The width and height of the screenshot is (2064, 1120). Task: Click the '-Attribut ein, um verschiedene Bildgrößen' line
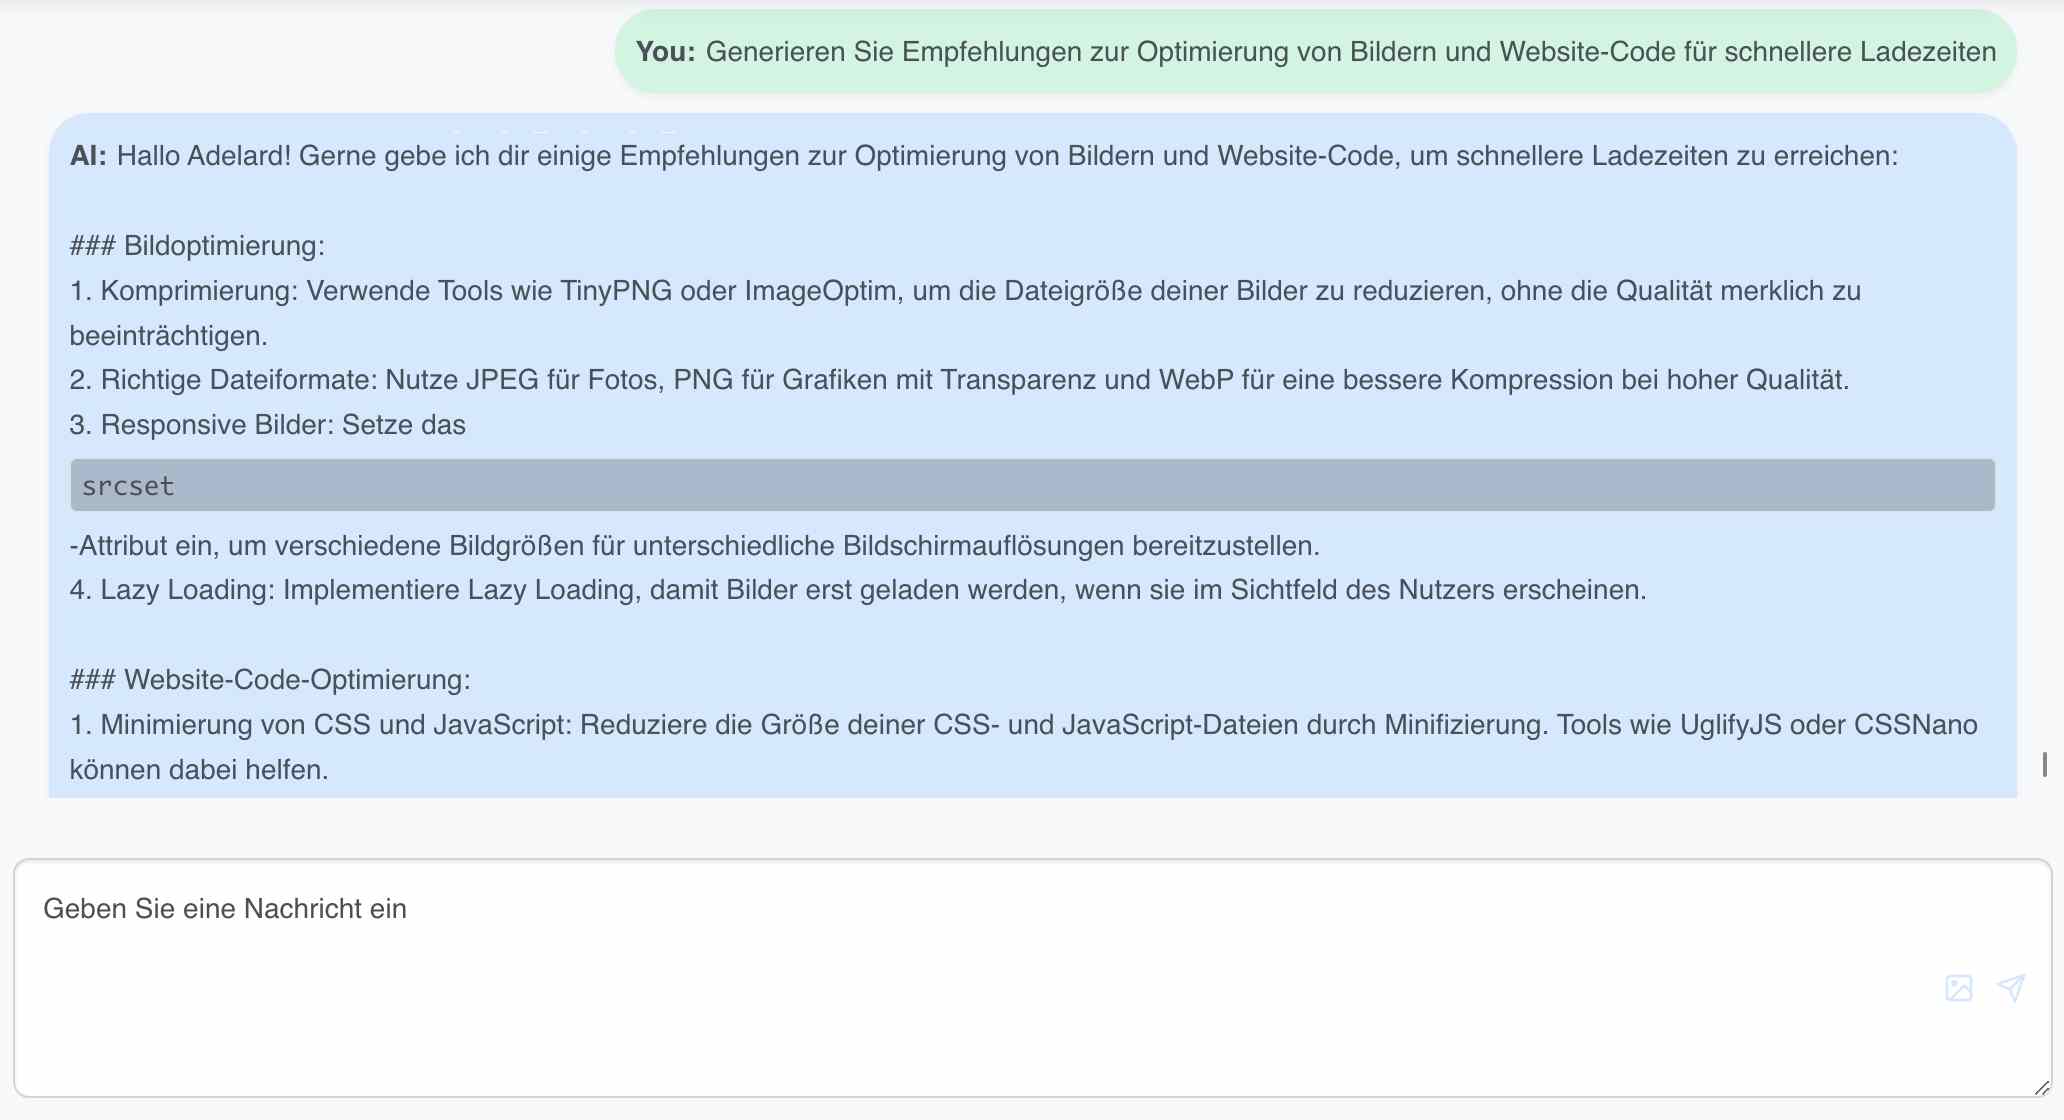coord(695,546)
